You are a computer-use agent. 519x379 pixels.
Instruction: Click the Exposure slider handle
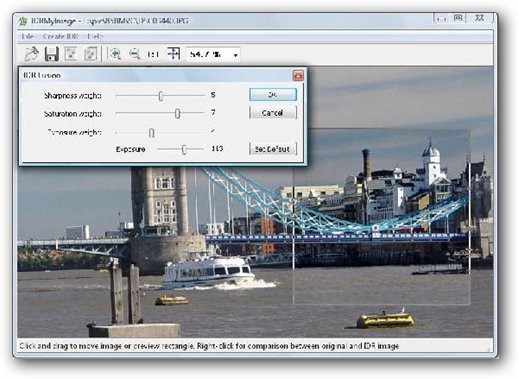184,149
